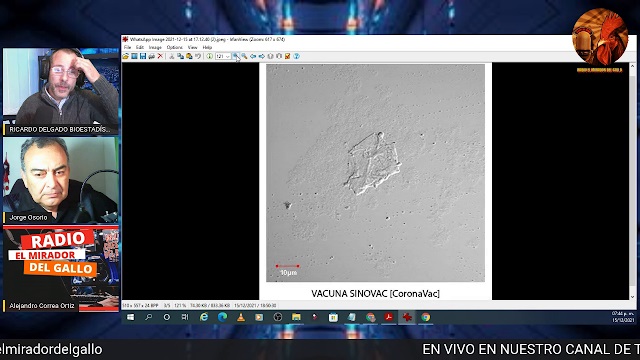Click the Next page toolbar icon

click(x=279, y=56)
